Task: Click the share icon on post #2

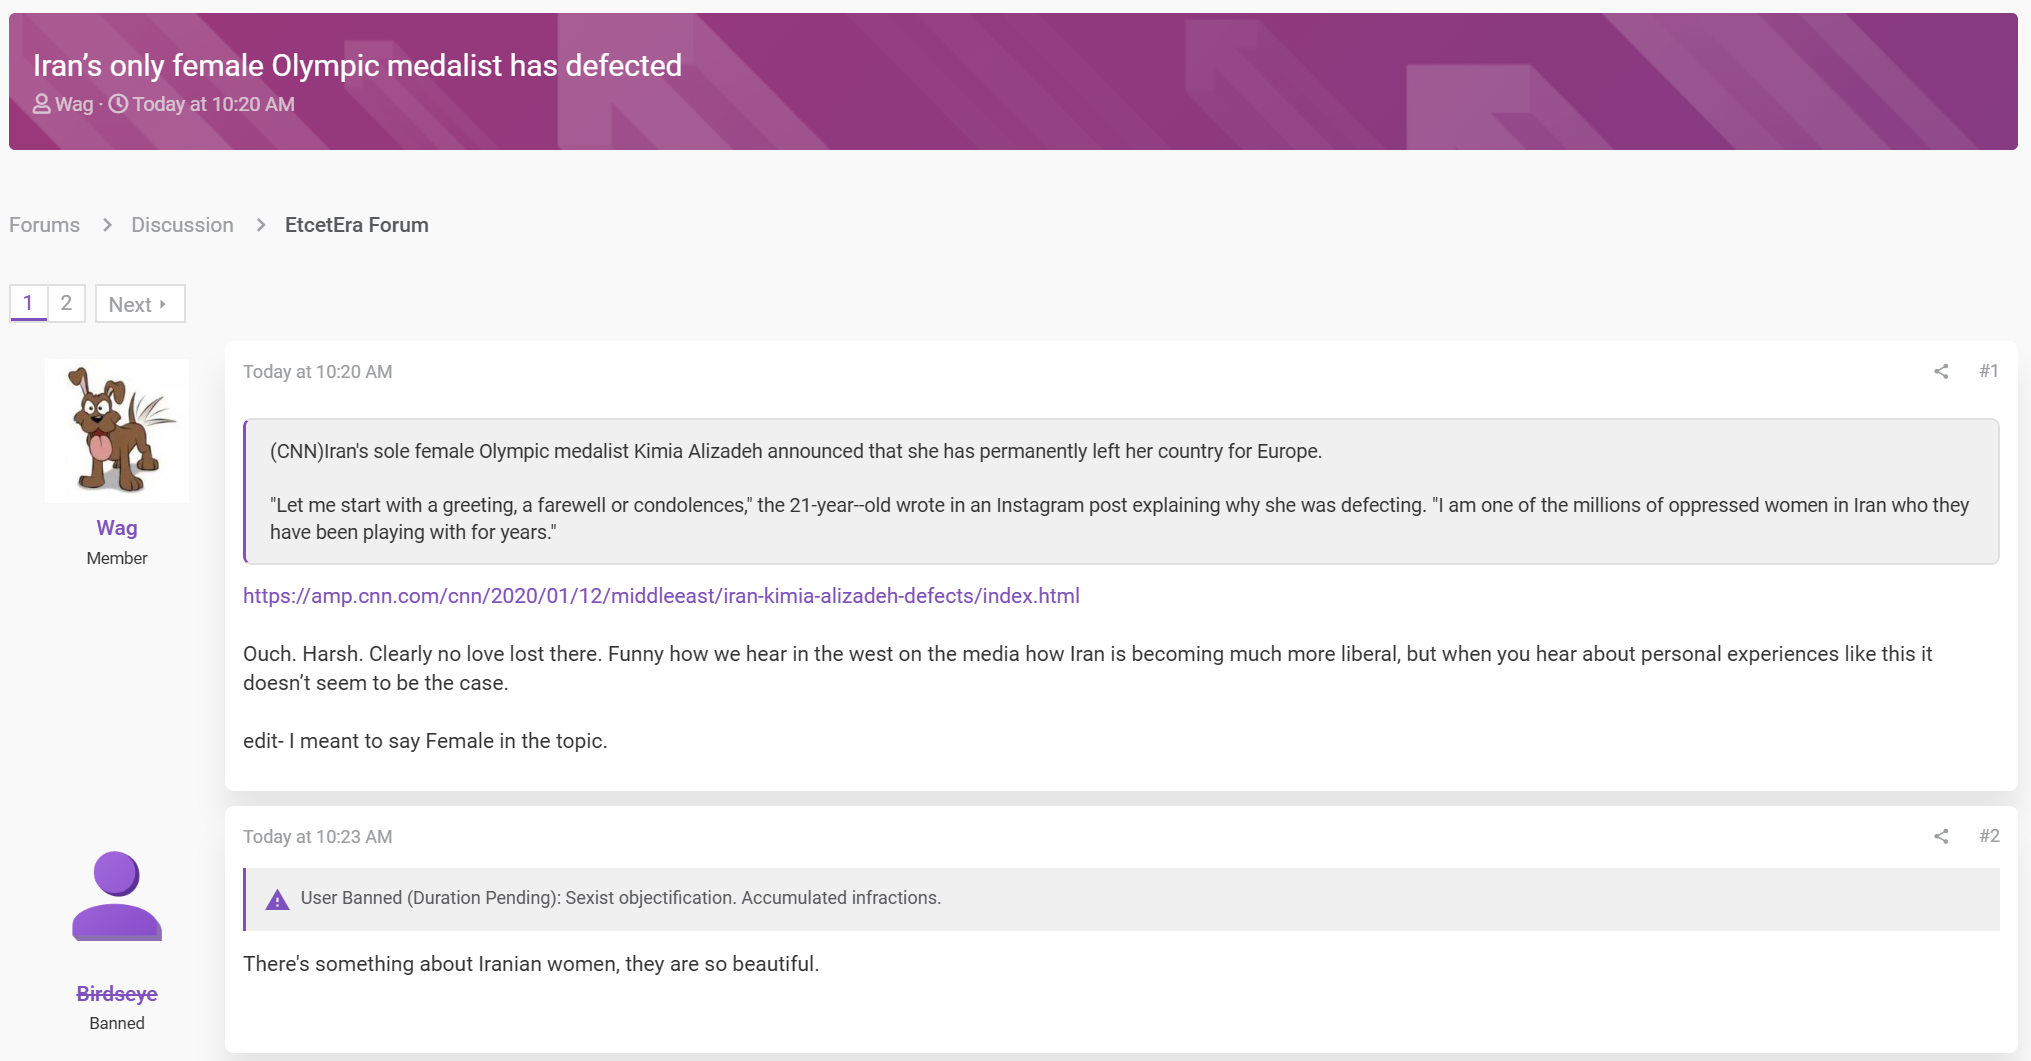Action: click(x=1941, y=836)
